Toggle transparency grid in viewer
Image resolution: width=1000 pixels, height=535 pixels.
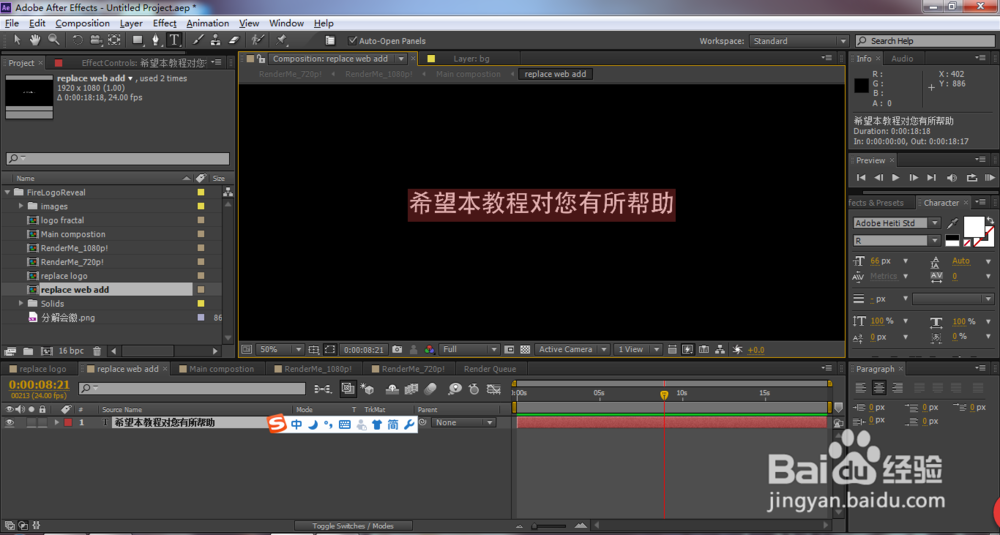point(525,349)
